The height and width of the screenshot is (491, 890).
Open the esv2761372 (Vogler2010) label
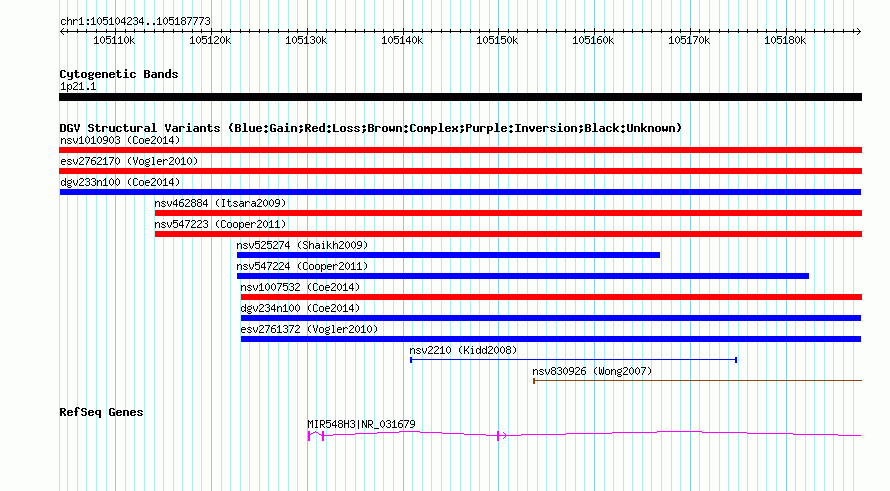tap(309, 329)
